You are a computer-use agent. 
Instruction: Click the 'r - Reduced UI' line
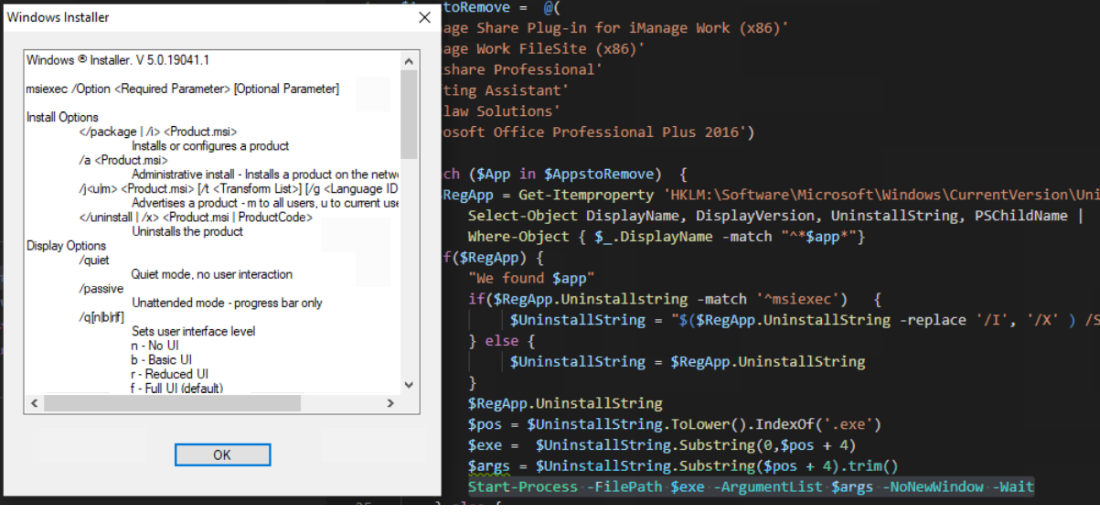coord(169,374)
